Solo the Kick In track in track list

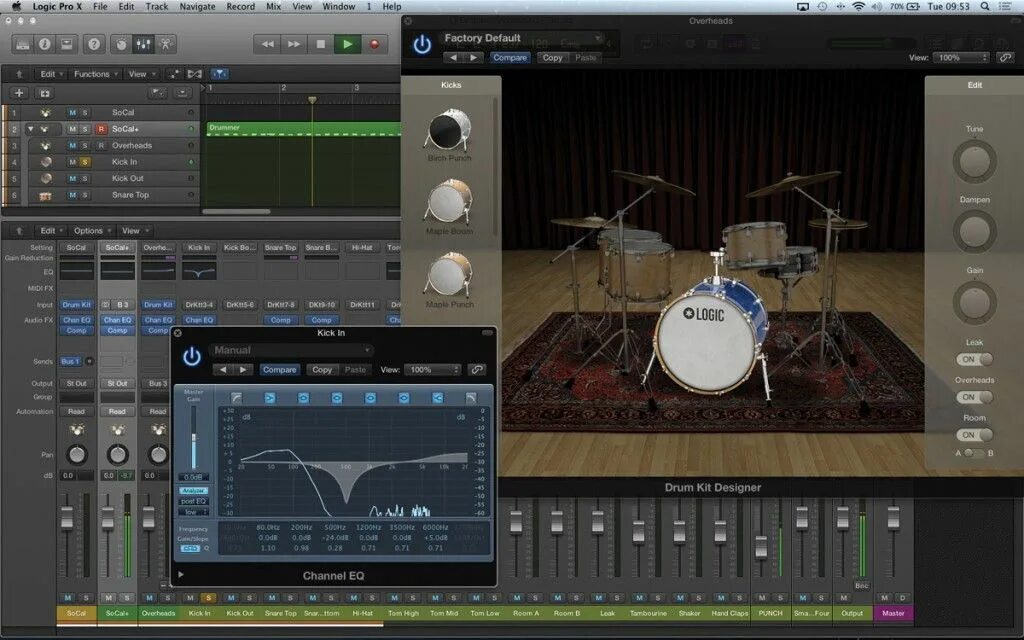[85, 162]
